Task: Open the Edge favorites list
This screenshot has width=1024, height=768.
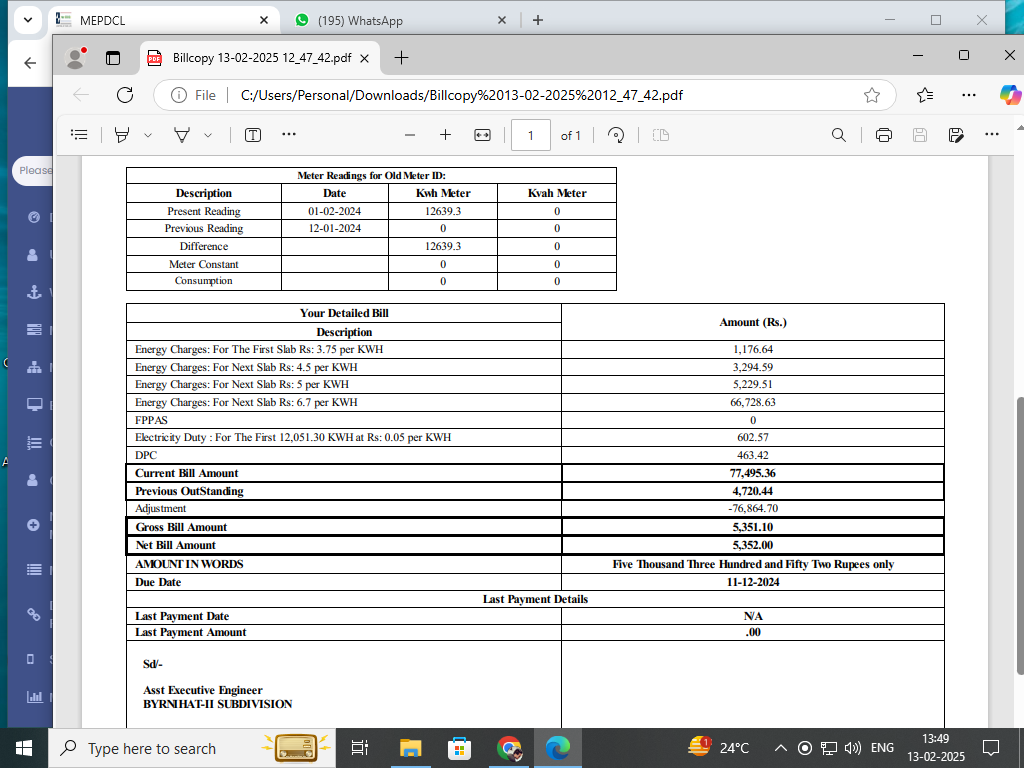Action: (x=925, y=95)
